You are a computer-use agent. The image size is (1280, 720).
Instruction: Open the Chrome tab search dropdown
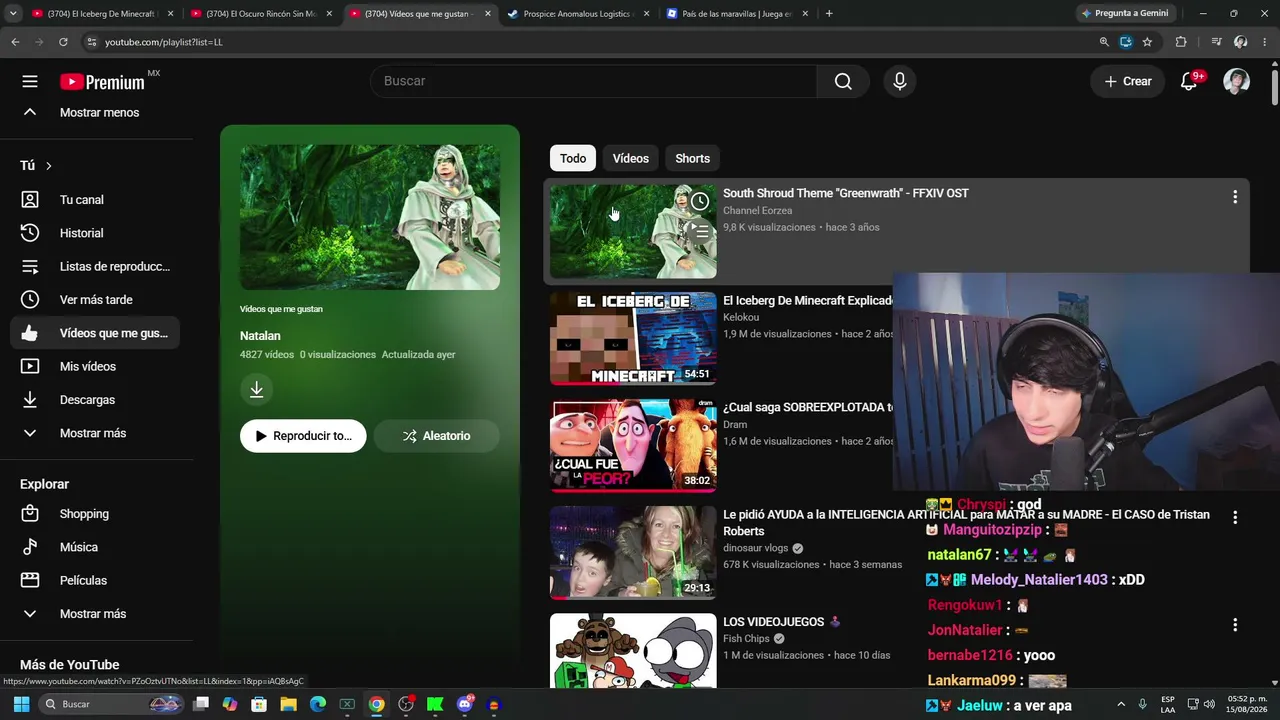[14, 13]
